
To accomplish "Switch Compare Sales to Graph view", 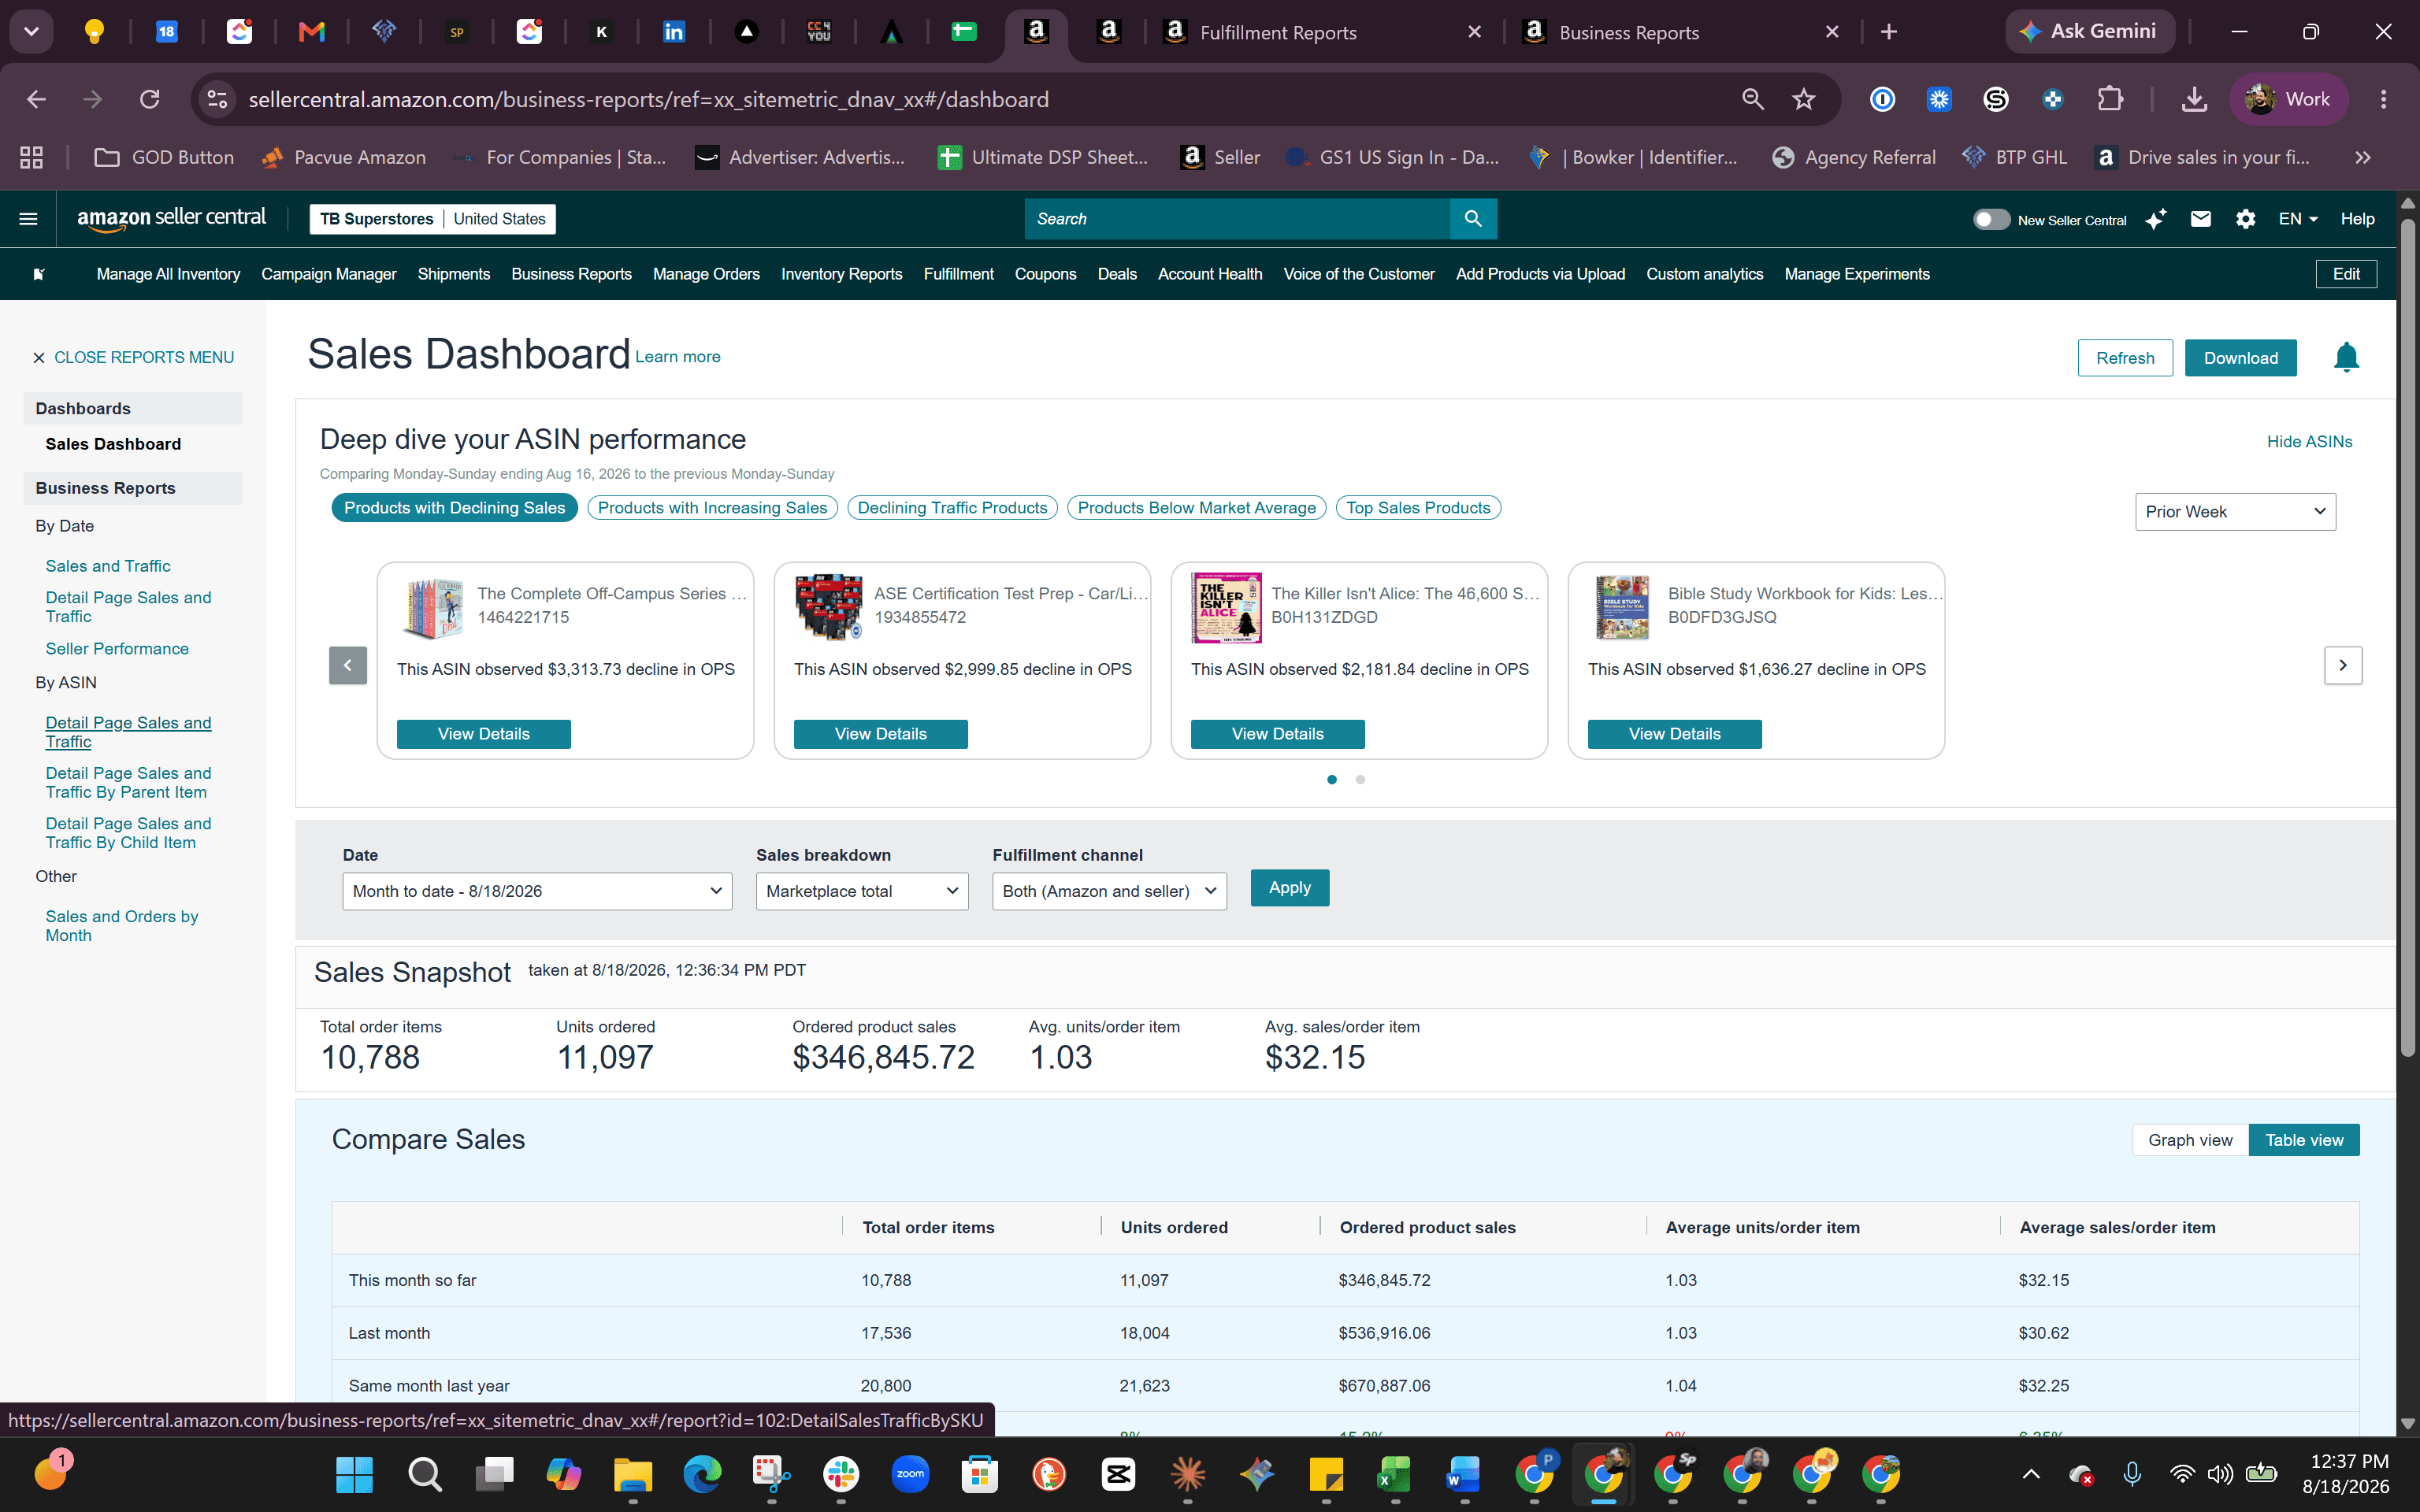I will pyautogui.click(x=2190, y=1140).
